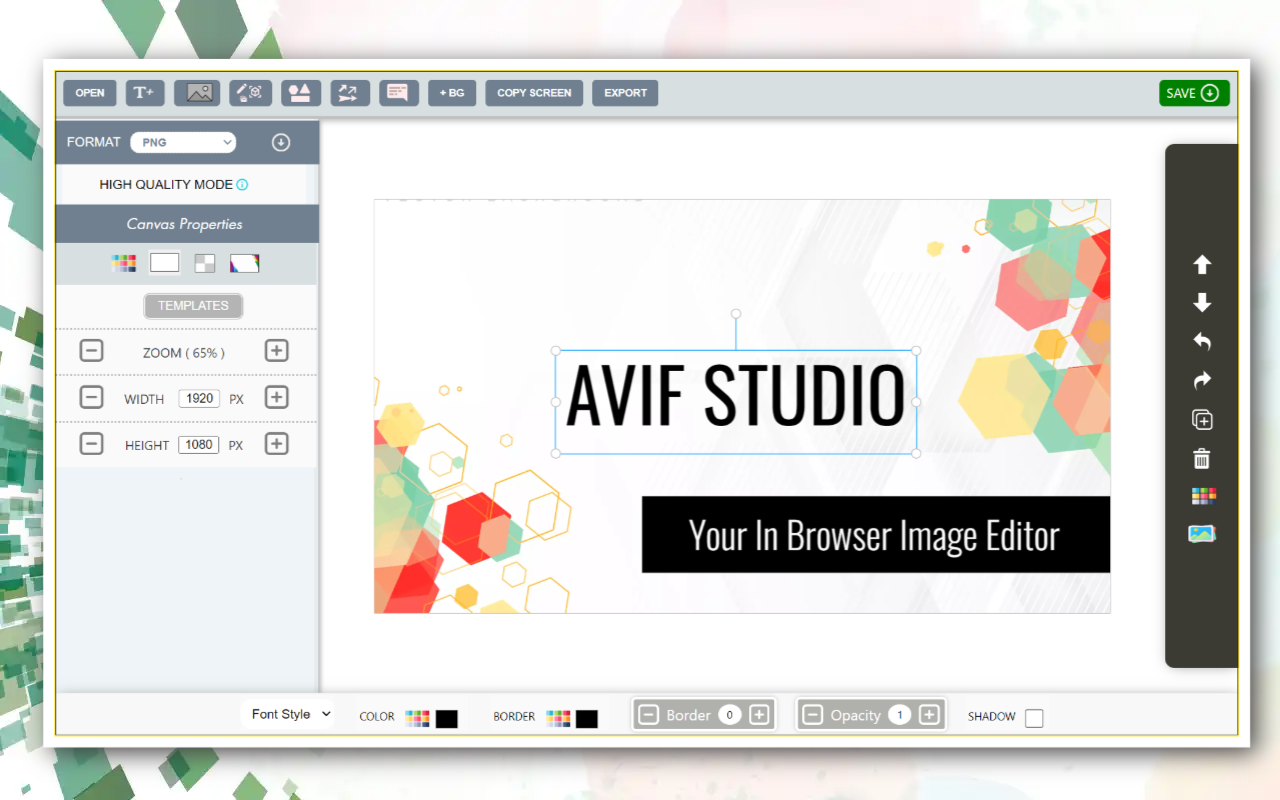The width and height of the screenshot is (1280, 800).
Task: Undo the last action using sidebar arrow
Action: [1201, 341]
